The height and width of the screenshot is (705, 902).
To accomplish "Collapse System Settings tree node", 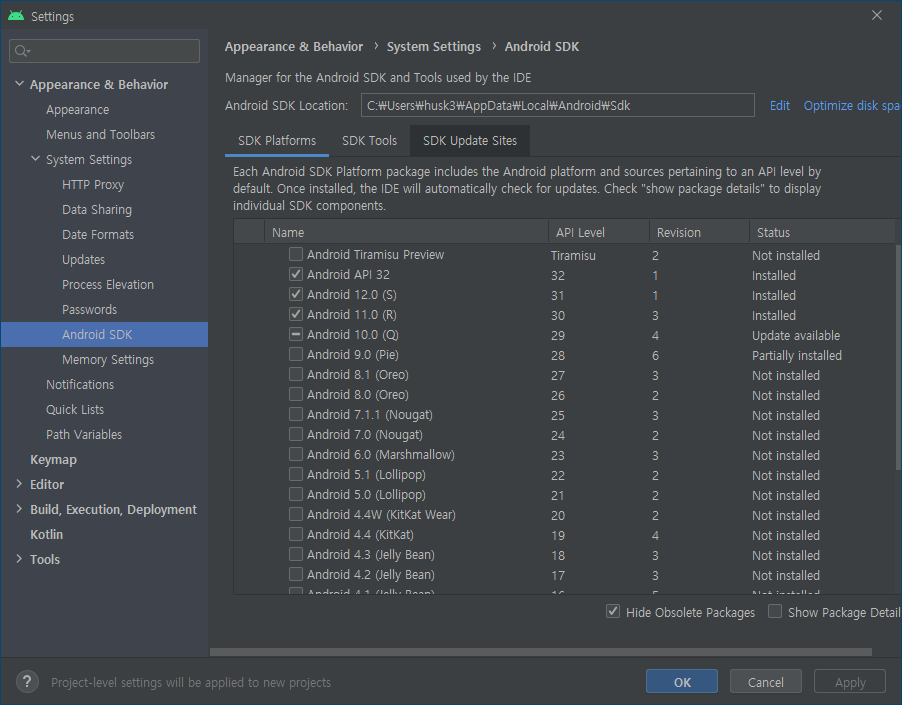I will pos(36,159).
